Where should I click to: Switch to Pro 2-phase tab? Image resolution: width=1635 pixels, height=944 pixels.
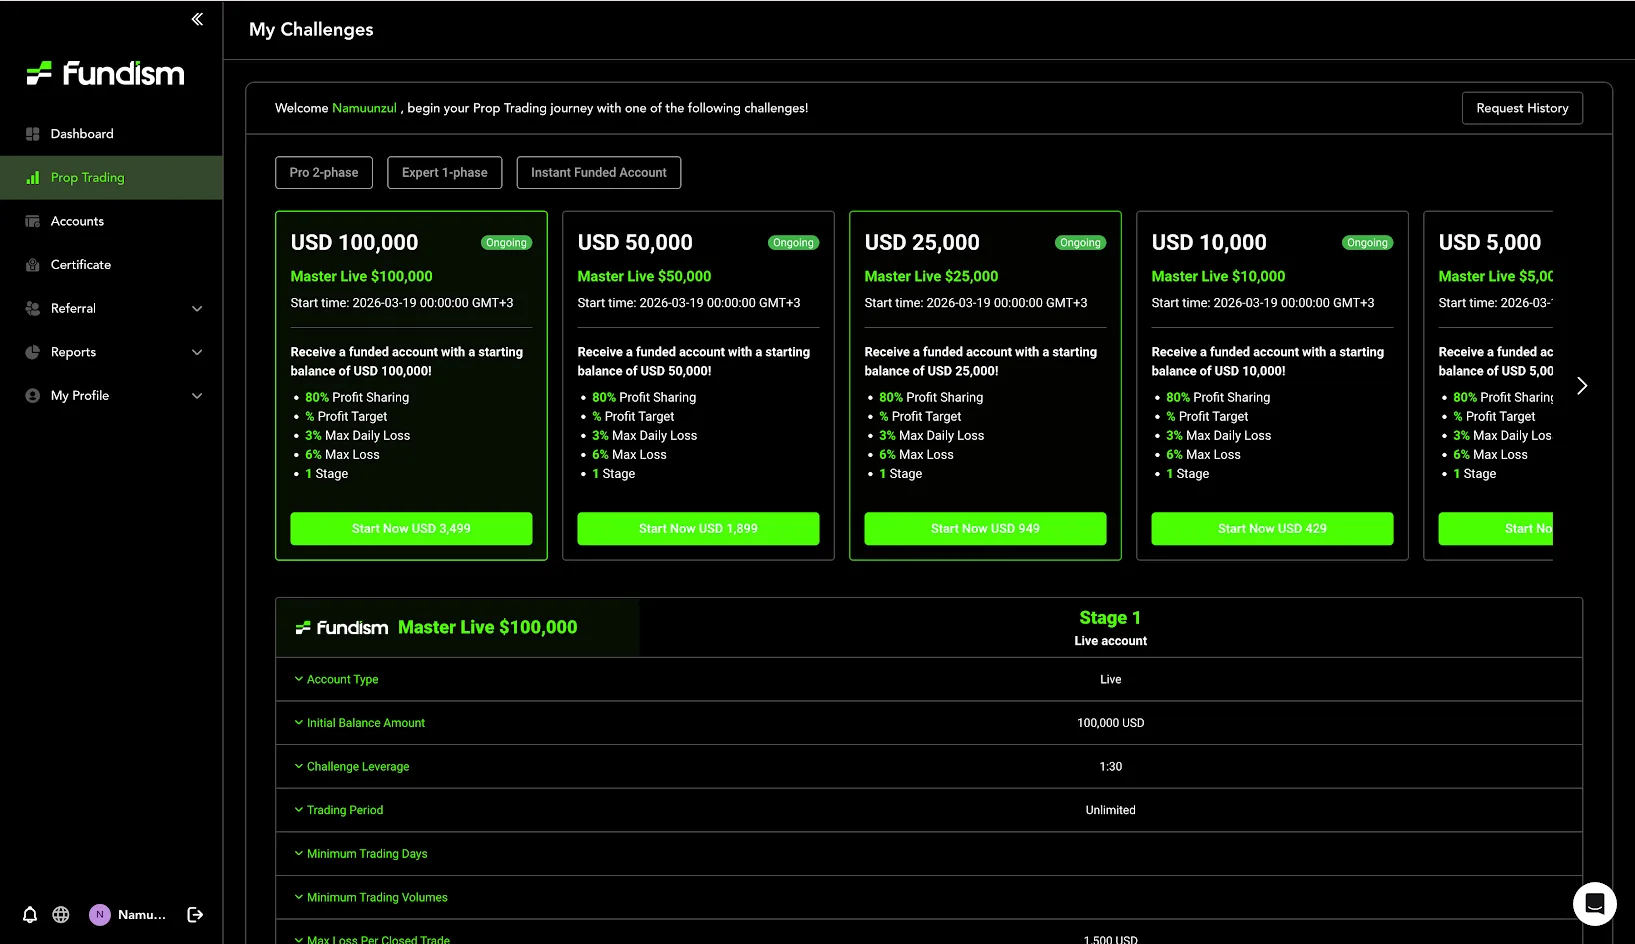tap(324, 173)
